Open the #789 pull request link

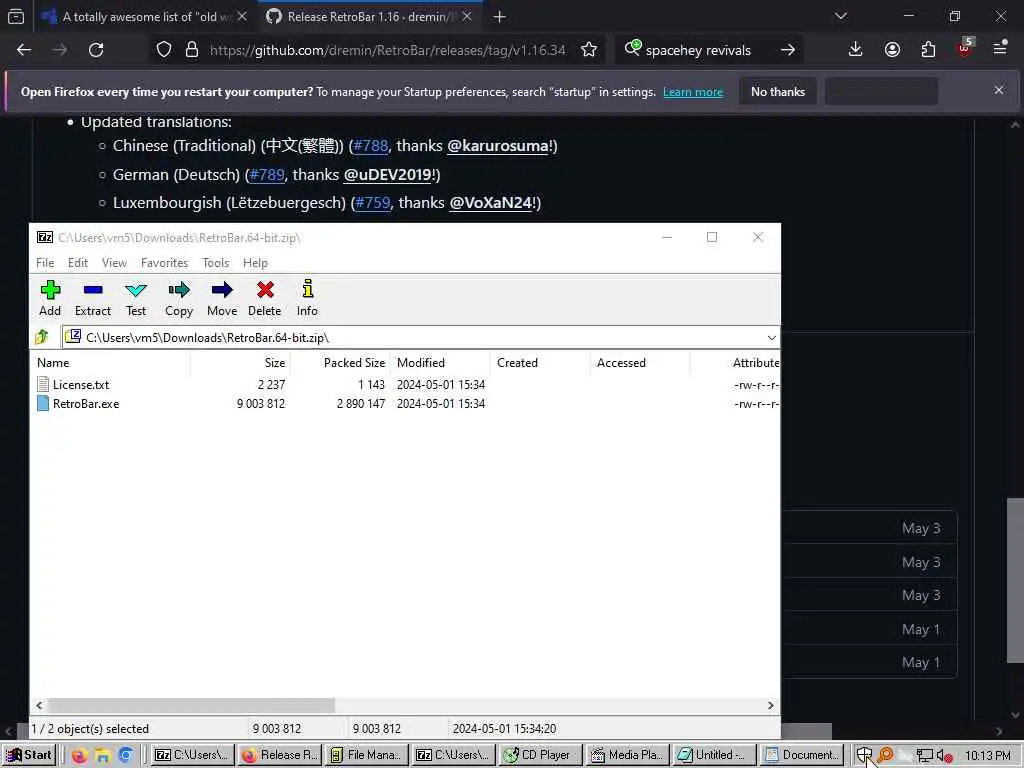267,174
